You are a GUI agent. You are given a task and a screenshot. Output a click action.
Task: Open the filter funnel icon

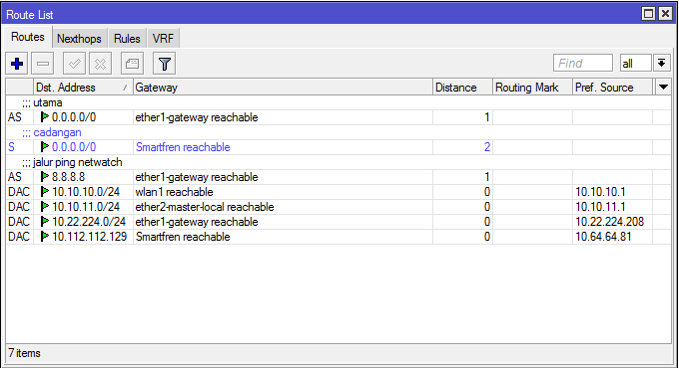164,64
